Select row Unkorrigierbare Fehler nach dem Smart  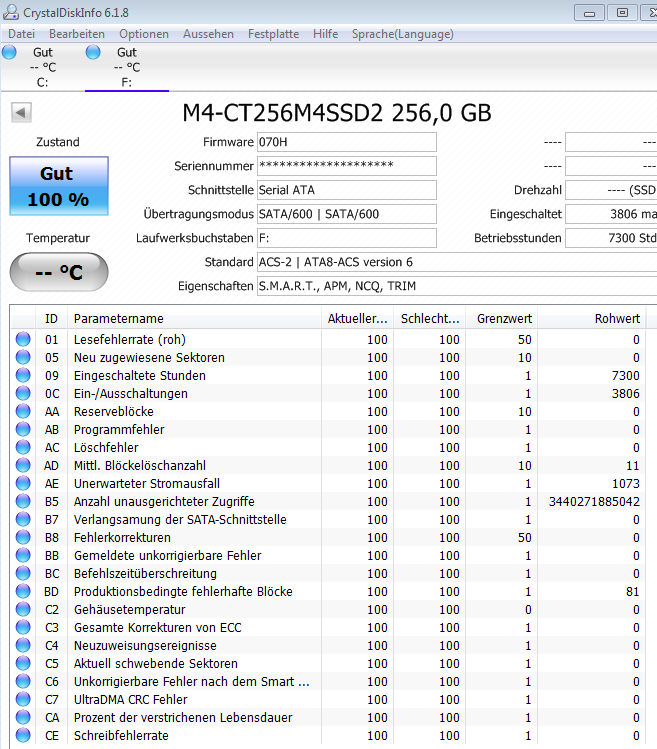328,681
